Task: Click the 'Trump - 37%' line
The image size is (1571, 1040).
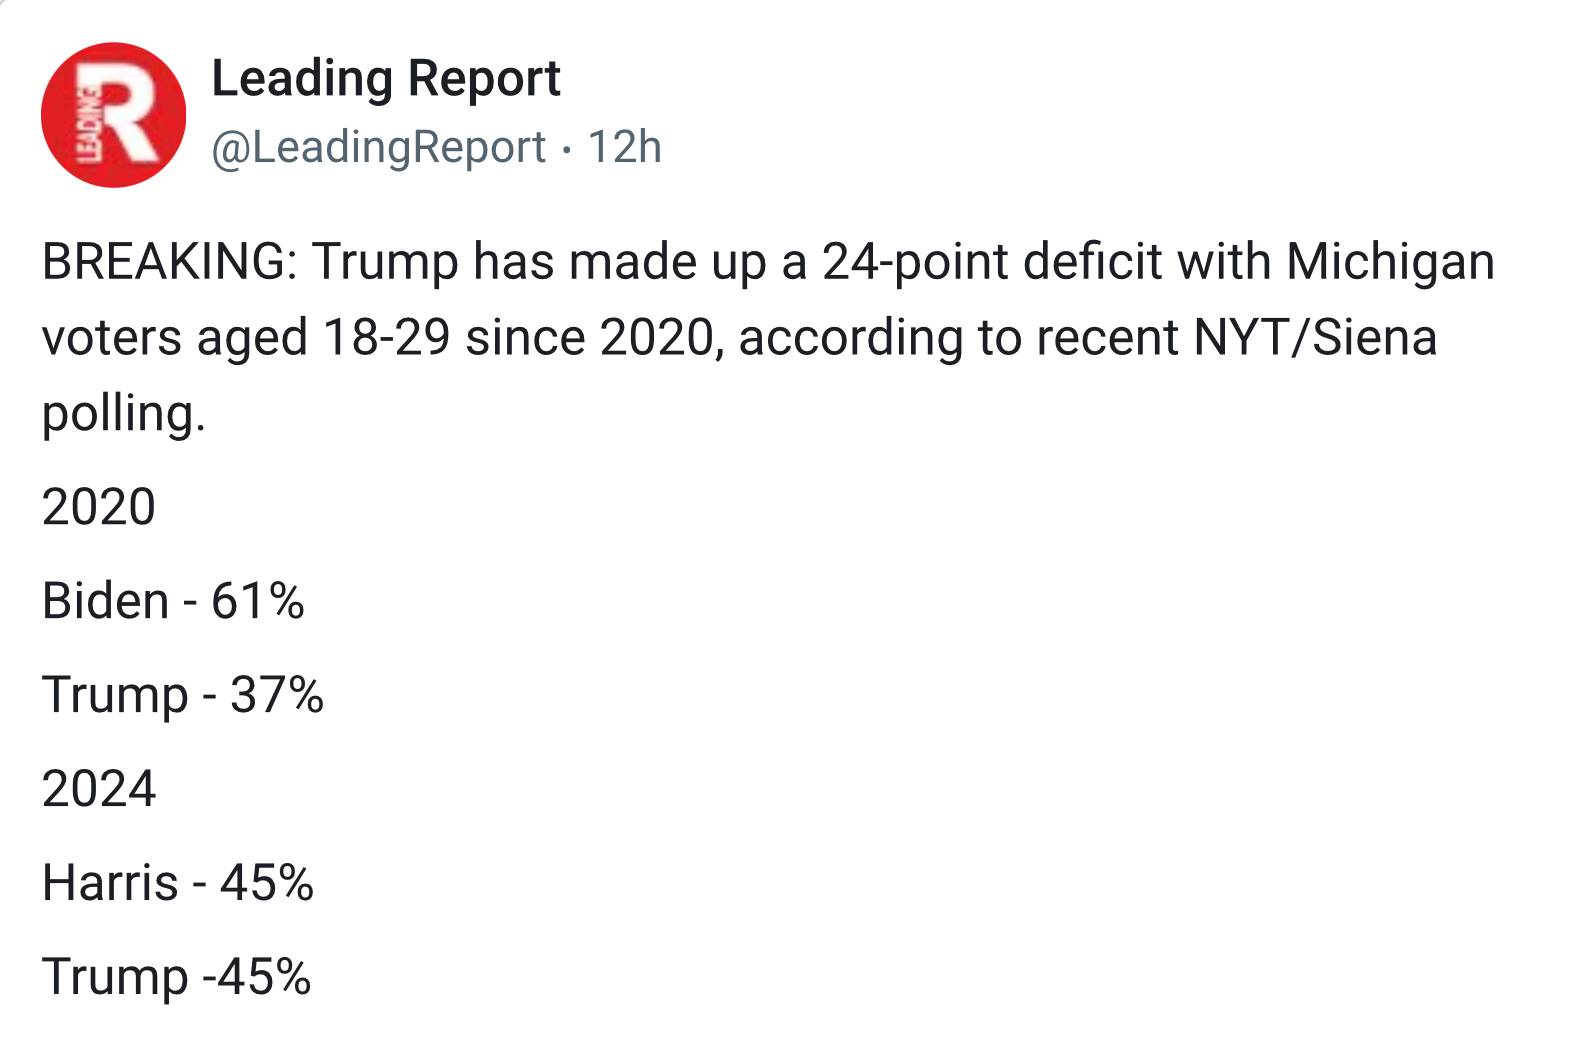Action: pyautogui.click(x=183, y=697)
